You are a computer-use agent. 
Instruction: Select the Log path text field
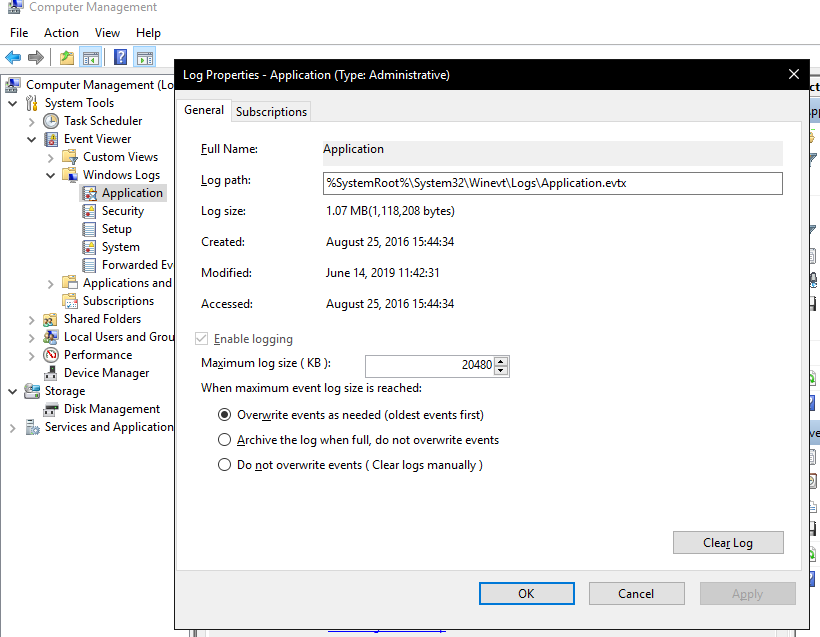click(550, 183)
